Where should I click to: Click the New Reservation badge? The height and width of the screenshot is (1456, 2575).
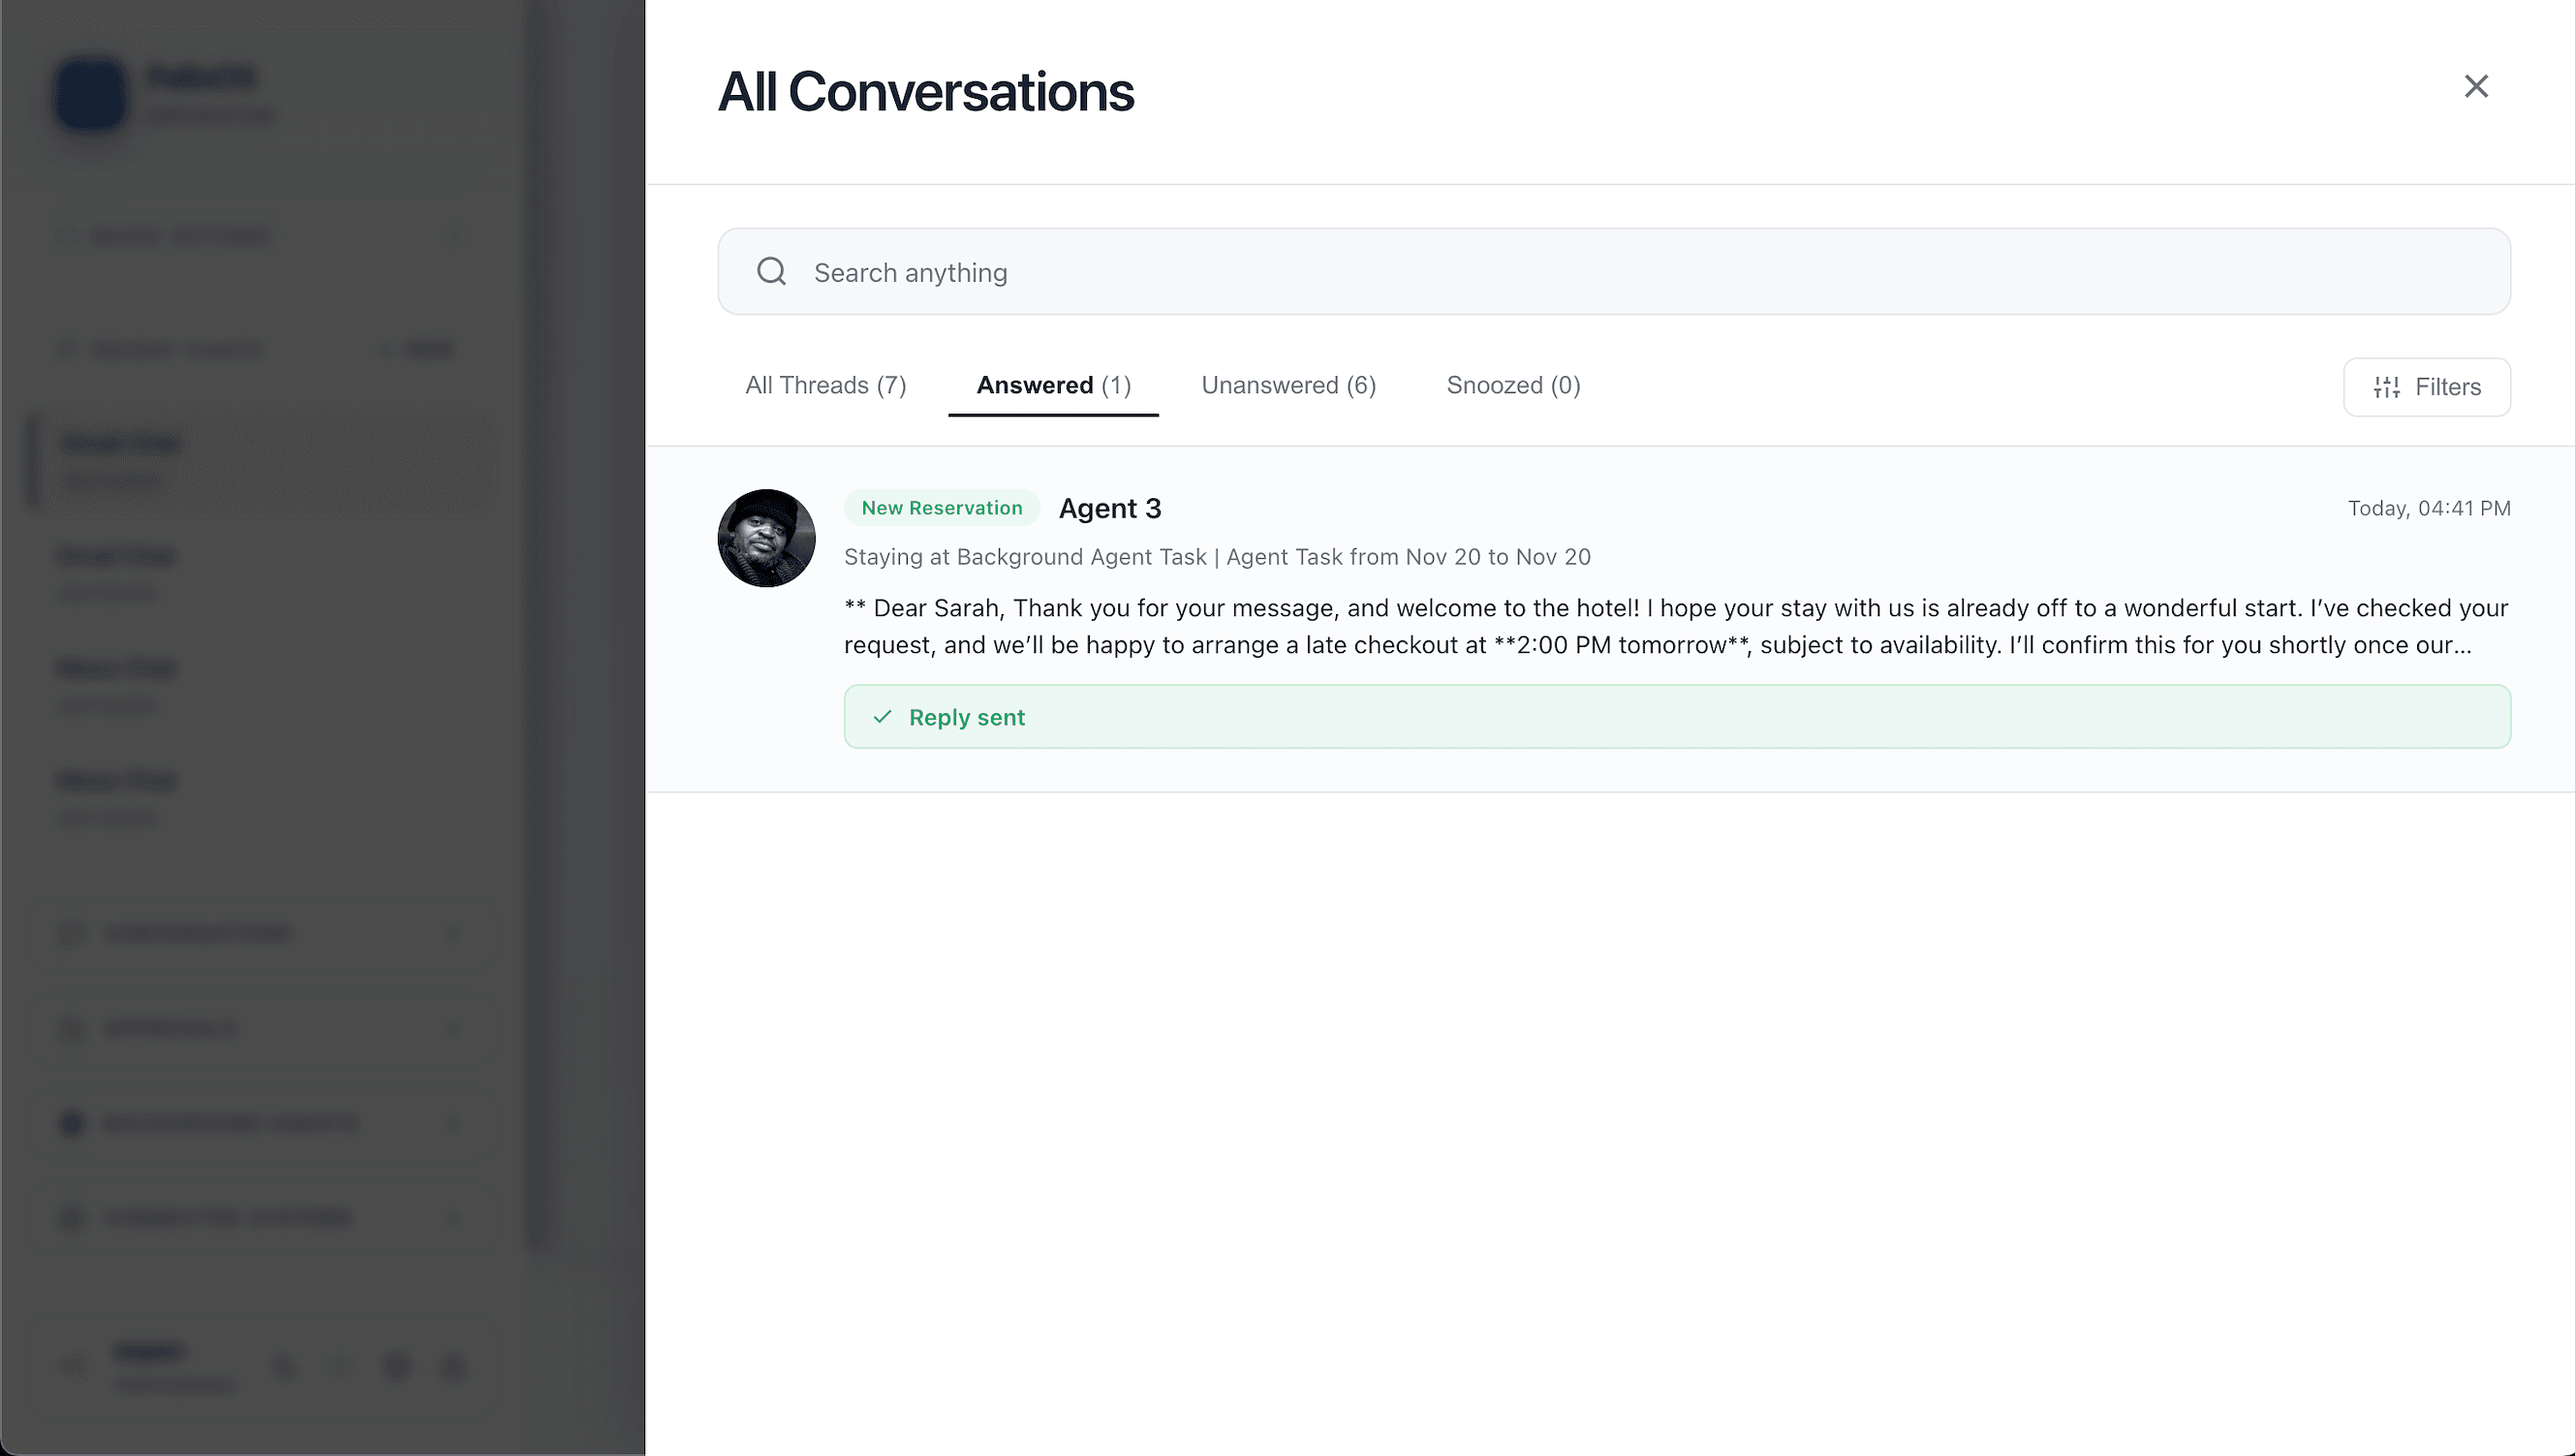[941, 508]
